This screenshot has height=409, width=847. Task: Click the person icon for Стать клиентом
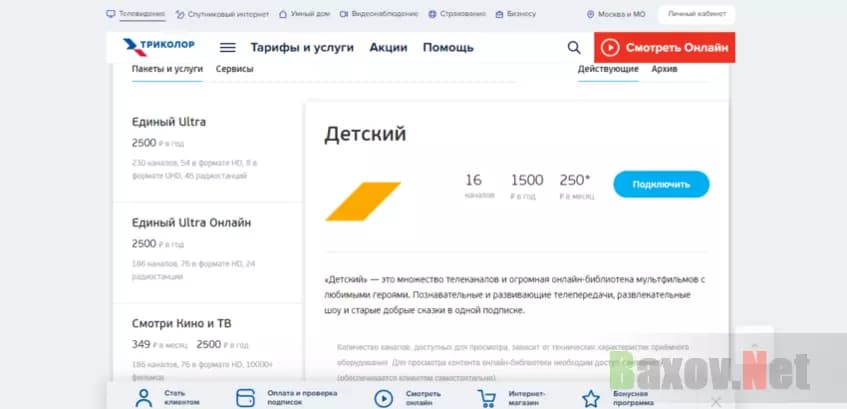pyautogui.click(x=144, y=398)
